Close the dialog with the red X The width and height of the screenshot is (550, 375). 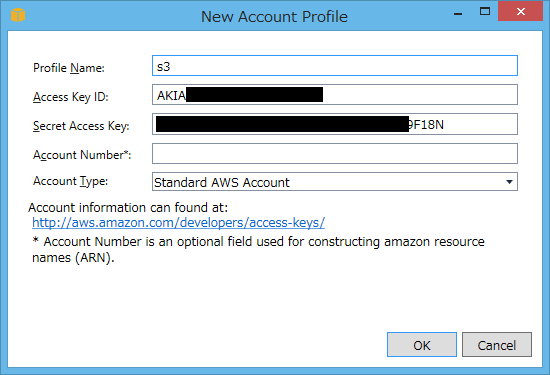(x=521, y=12)
